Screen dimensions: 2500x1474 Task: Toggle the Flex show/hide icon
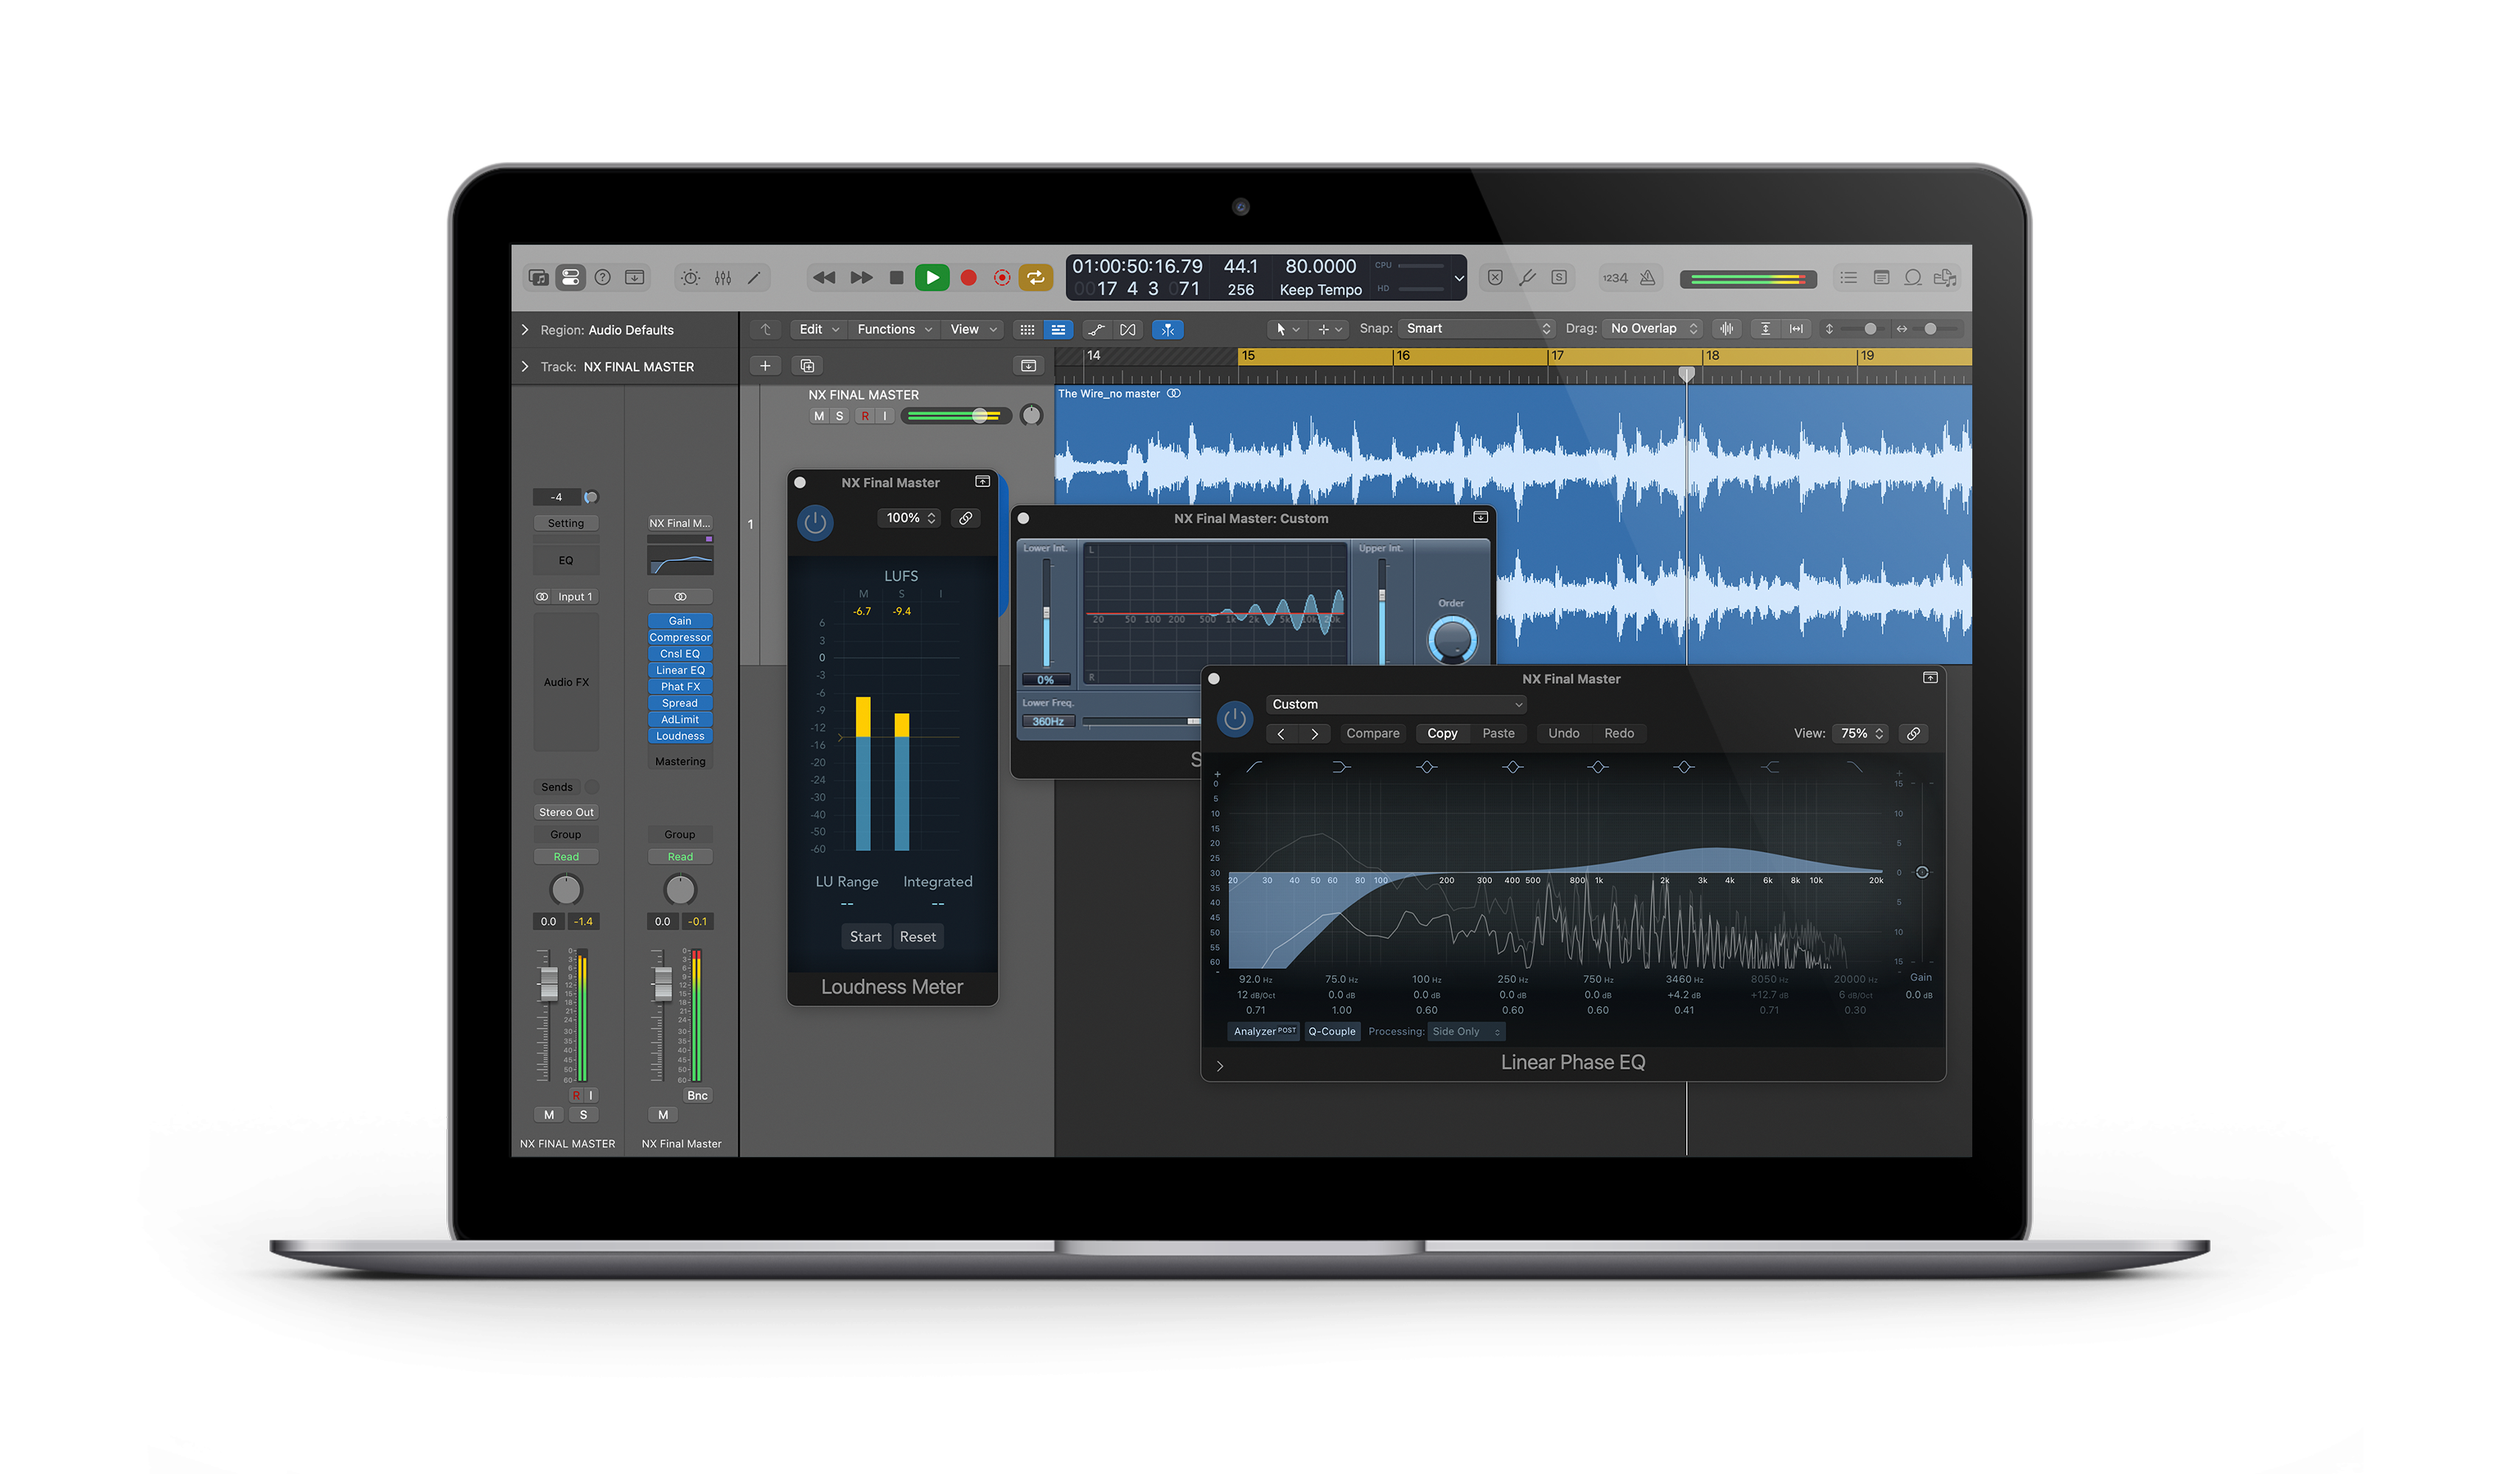1128,329
